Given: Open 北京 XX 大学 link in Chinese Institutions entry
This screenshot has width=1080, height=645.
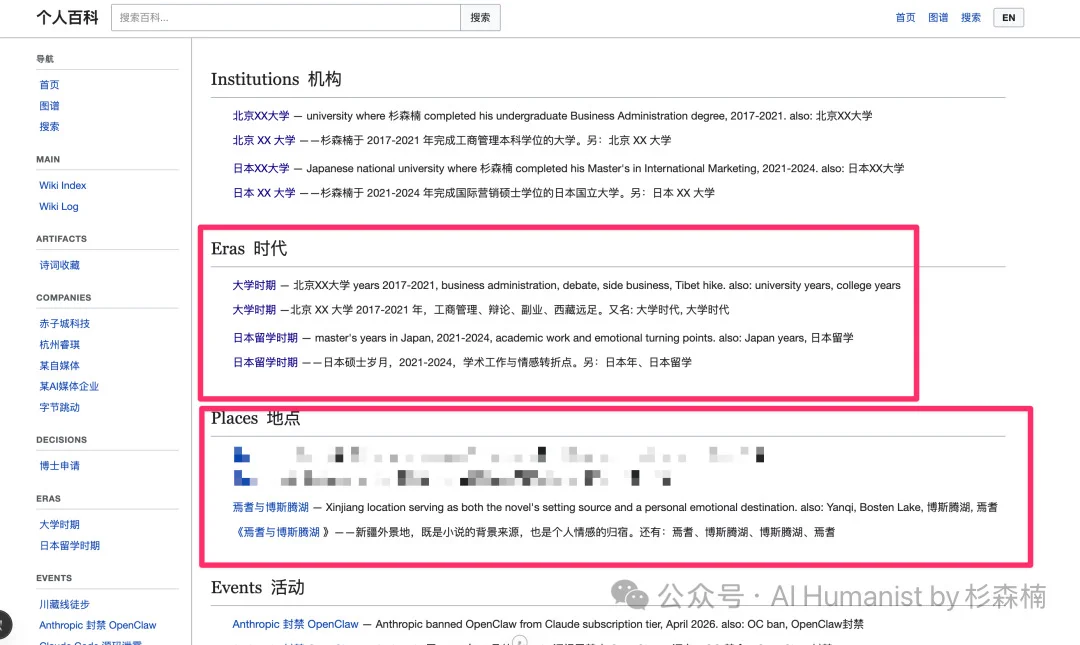Looking at the screenshot, I should [x=264, y=140].
